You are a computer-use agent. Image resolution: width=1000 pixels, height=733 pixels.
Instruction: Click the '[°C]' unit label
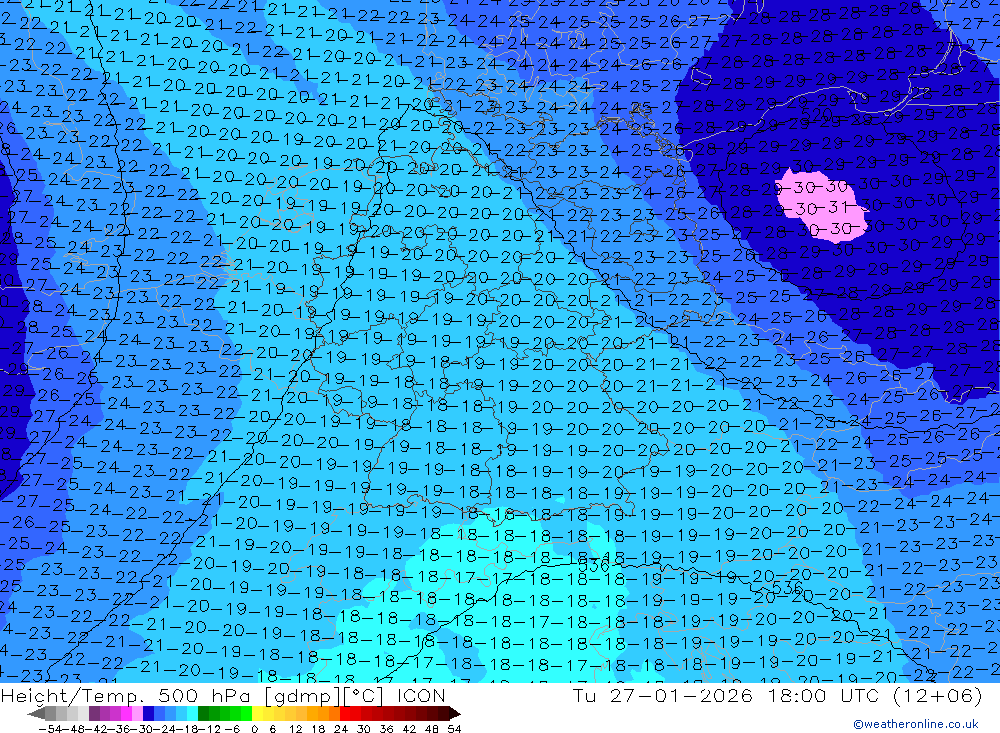tap(364, 695)
